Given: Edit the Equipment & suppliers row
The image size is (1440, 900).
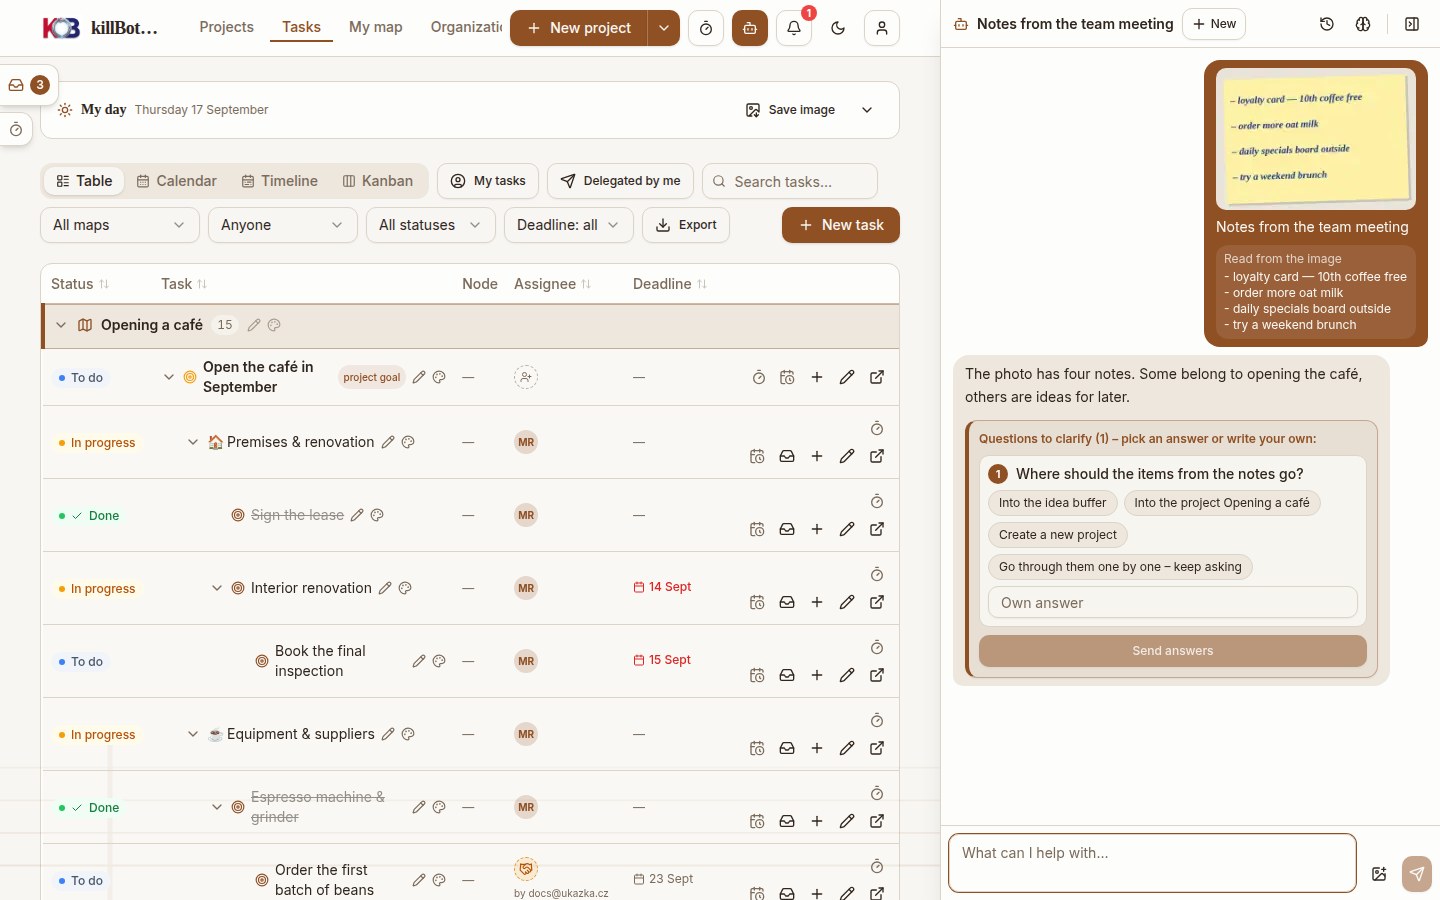Looking at the screenshot, I should tap(847, 748).
